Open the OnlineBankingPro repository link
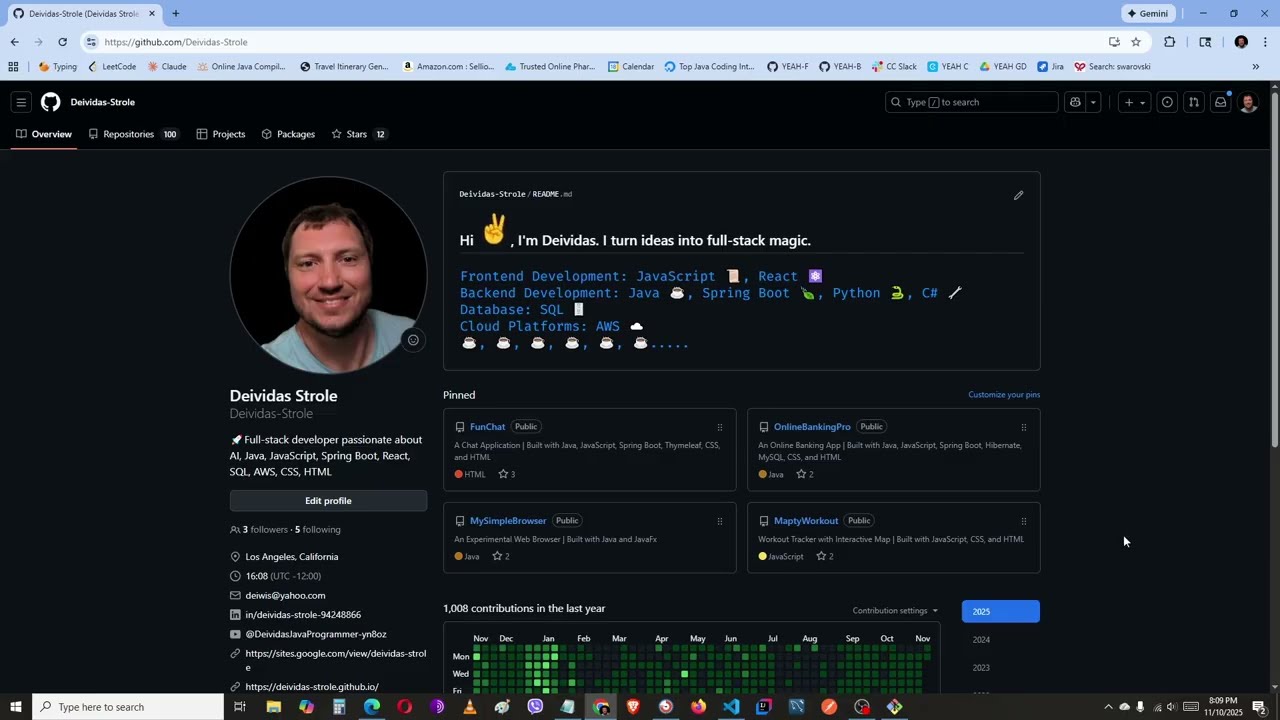This screenshot has height=720, width=1280. coord(812,427)
